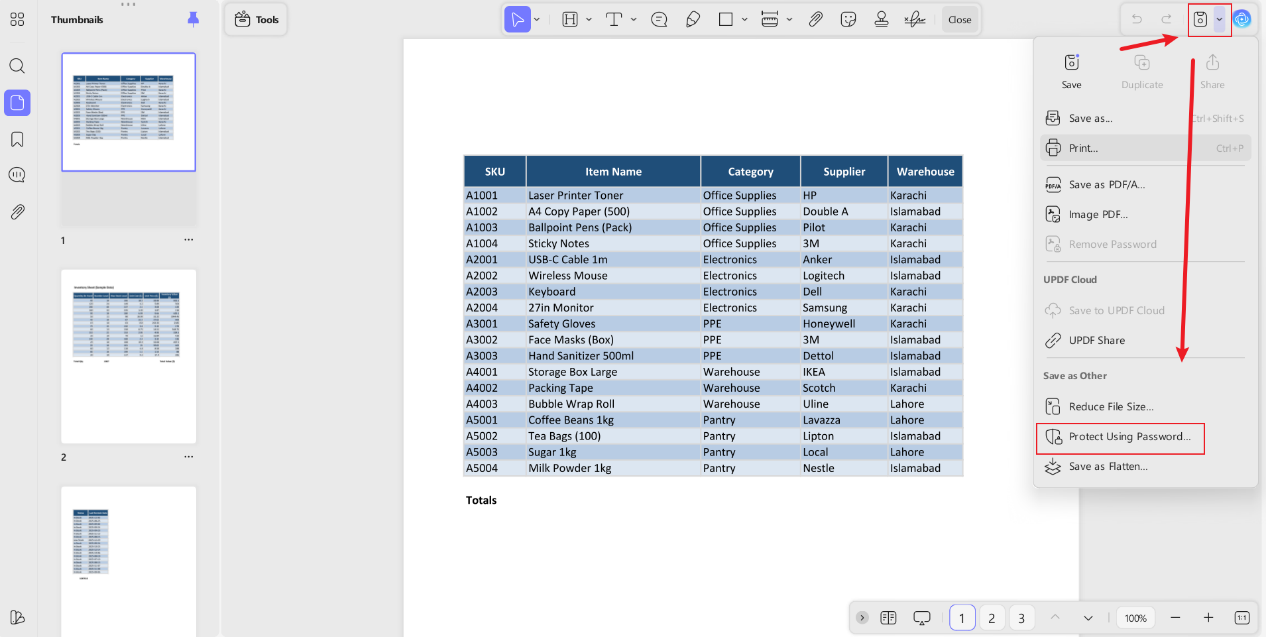Viewport: 1266px width, 637px height.
Task: Jump to page 3 button
Action: point(1021,618)
